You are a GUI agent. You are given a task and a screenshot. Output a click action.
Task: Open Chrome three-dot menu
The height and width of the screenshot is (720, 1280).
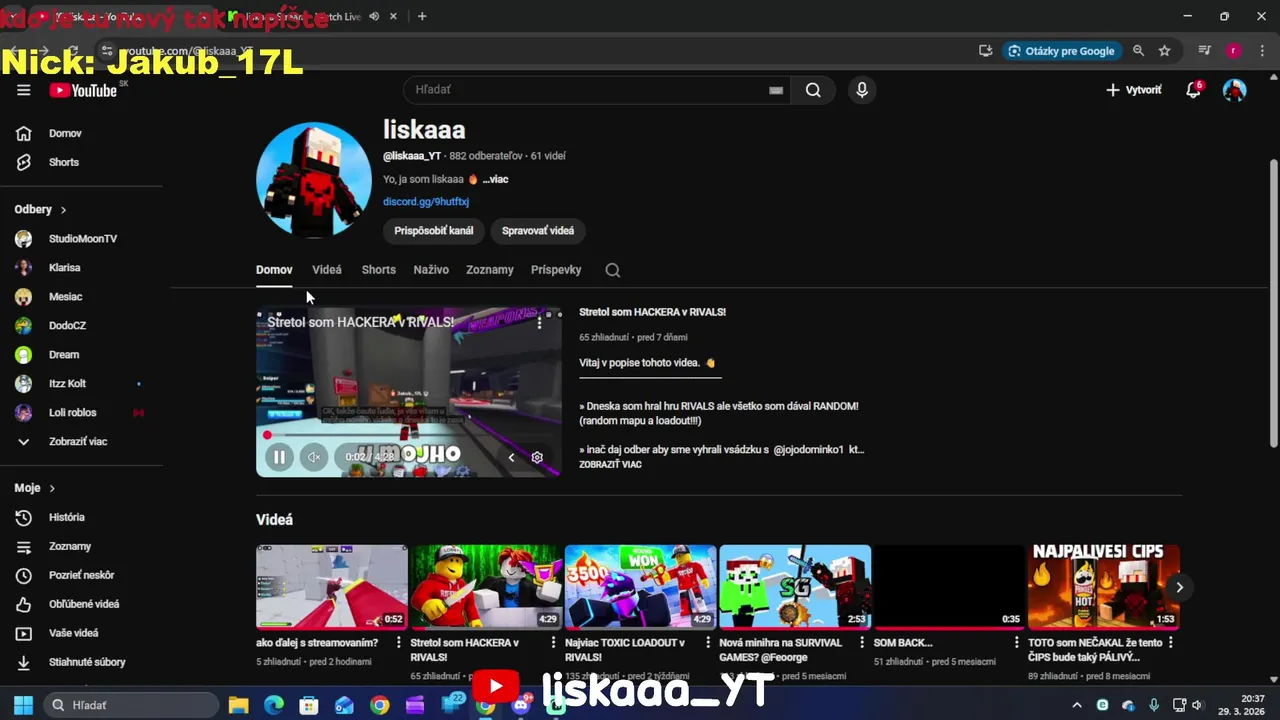(x=1262, y=51)
